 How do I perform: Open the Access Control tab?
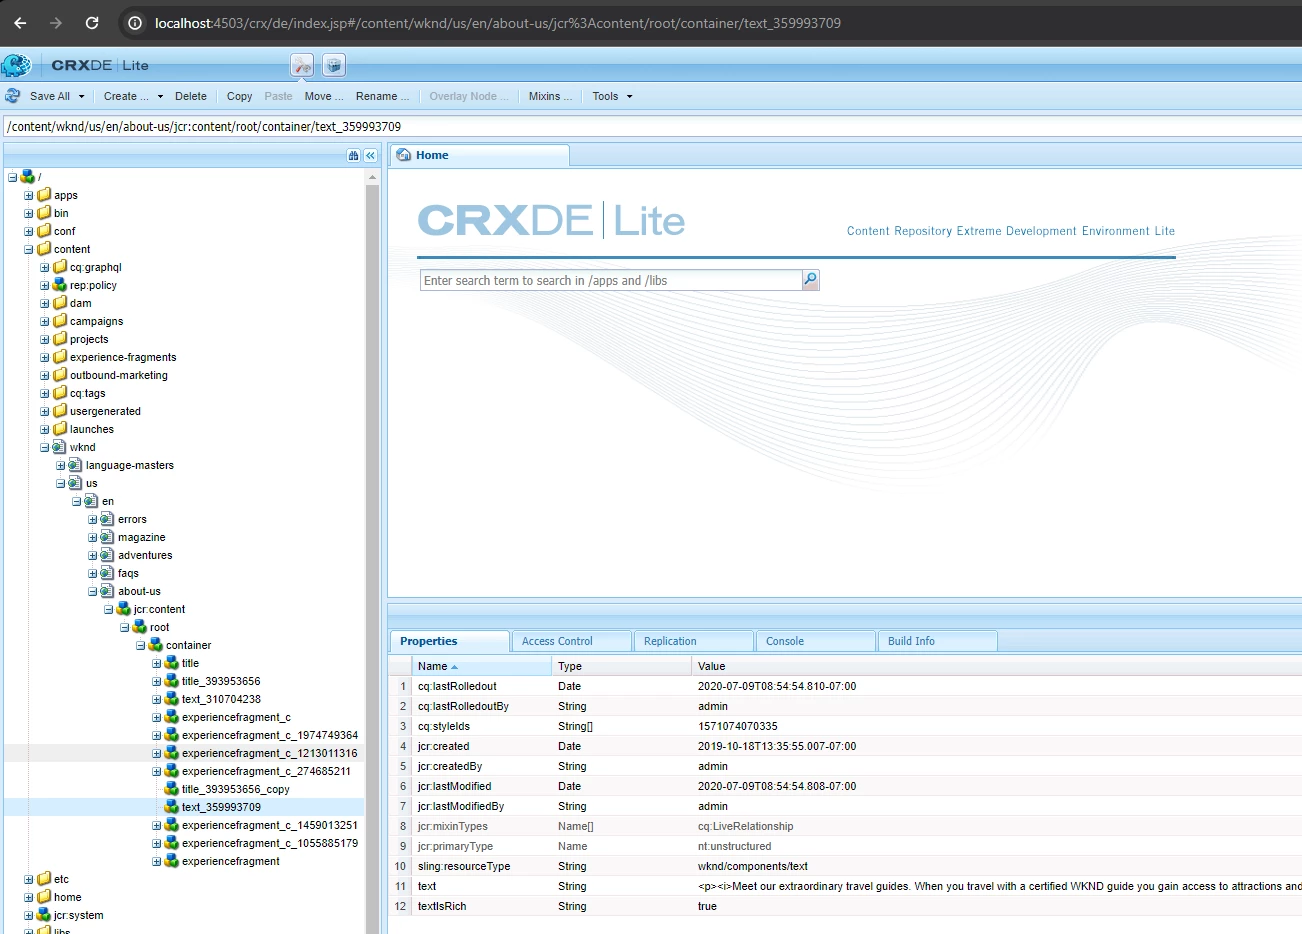click(571, 641)
